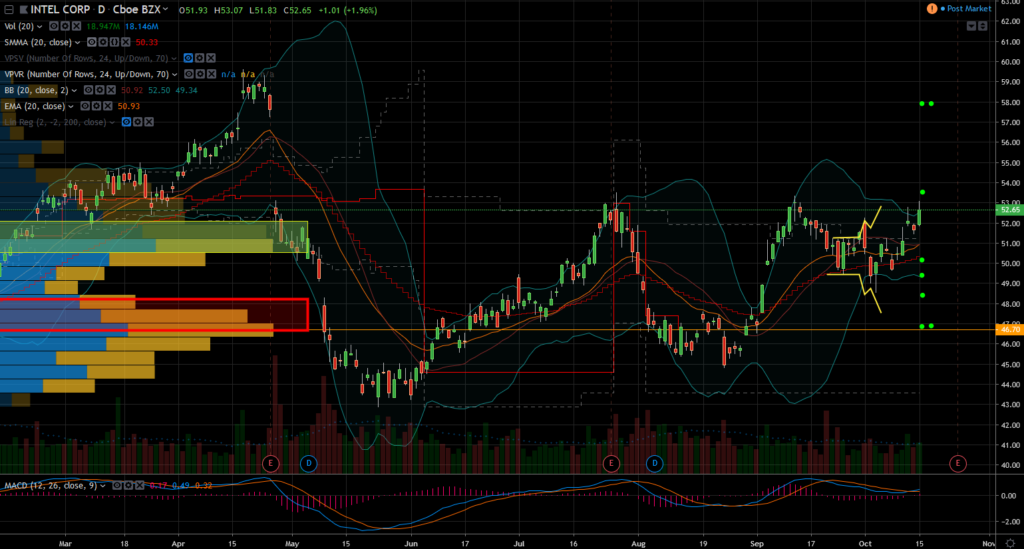Click the Sep label on time axis
The image size is (1024, 549).
point(757,543)
